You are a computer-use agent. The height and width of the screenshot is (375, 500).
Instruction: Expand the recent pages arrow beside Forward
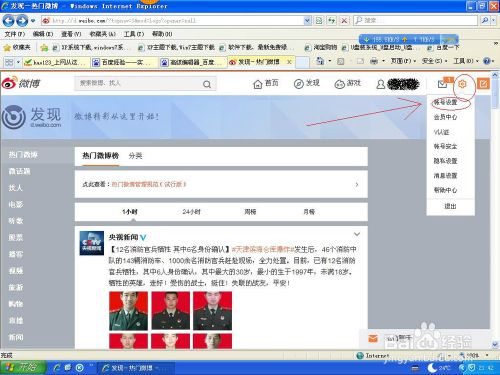point(33,21)
